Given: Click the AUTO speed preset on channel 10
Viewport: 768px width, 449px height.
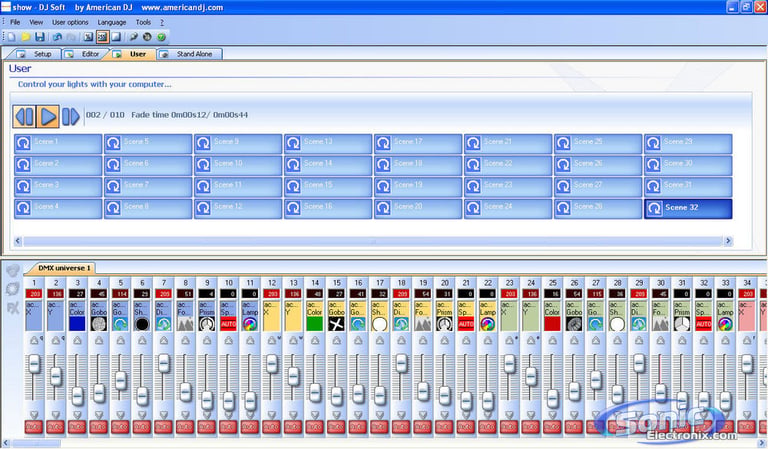Looking at the screenshot, I should click(x=228, y=324).
